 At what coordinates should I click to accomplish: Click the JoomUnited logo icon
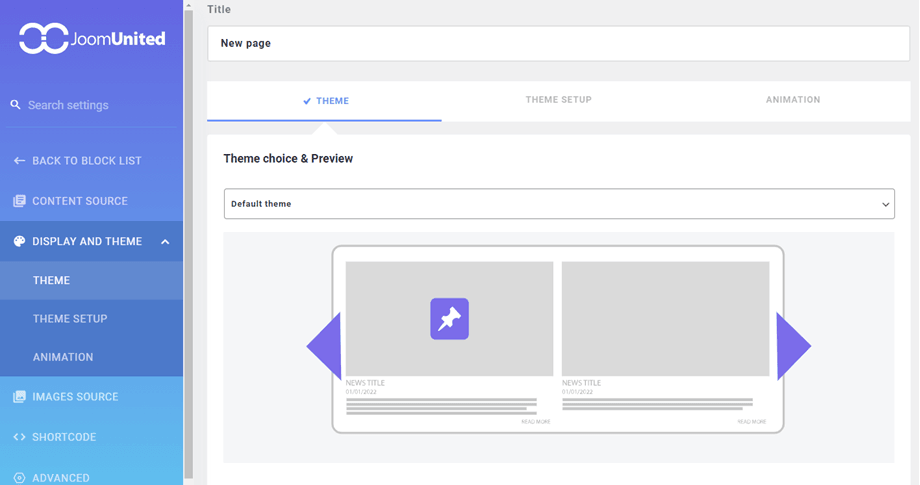(43, 38)
